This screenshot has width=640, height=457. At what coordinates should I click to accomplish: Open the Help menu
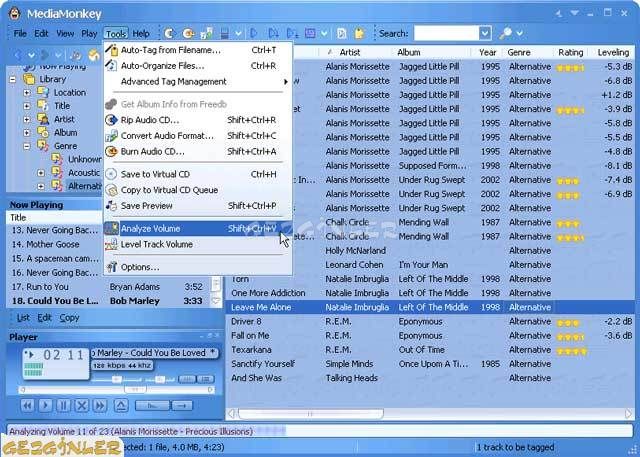(x=141, y=33)
